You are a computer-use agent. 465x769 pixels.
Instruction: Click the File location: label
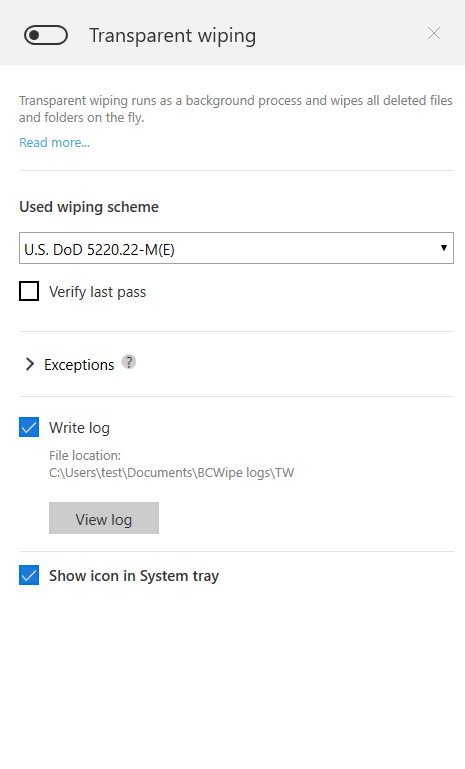coord(85,456)
